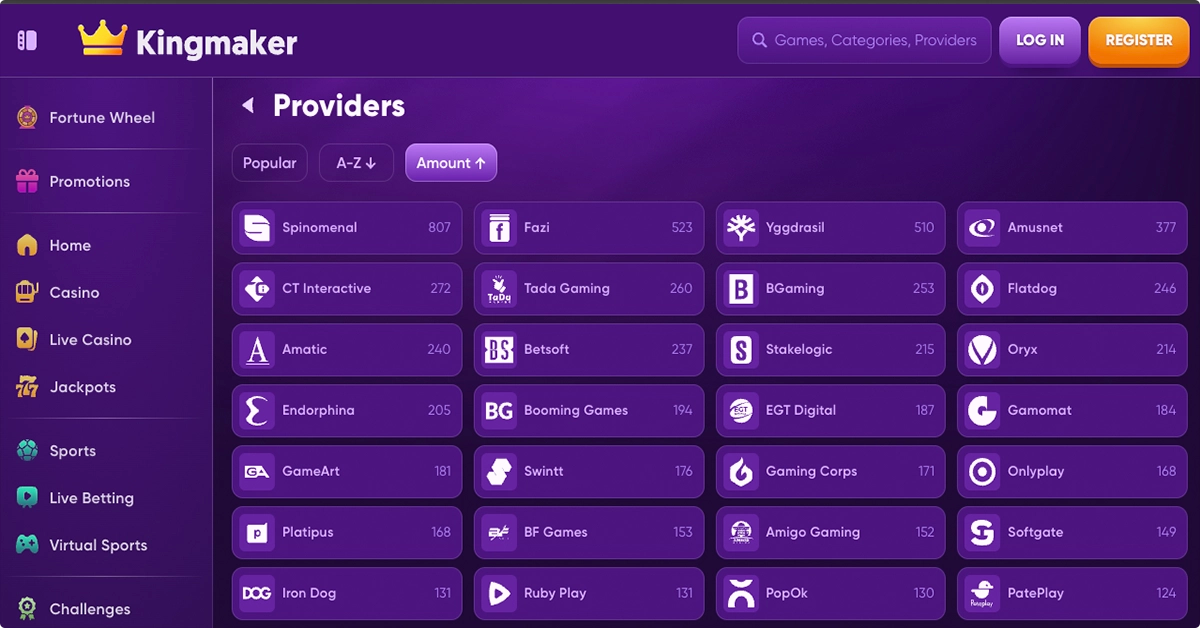The image size is (1200, 628).
Task: Click the search games input field
Action: 864,41
